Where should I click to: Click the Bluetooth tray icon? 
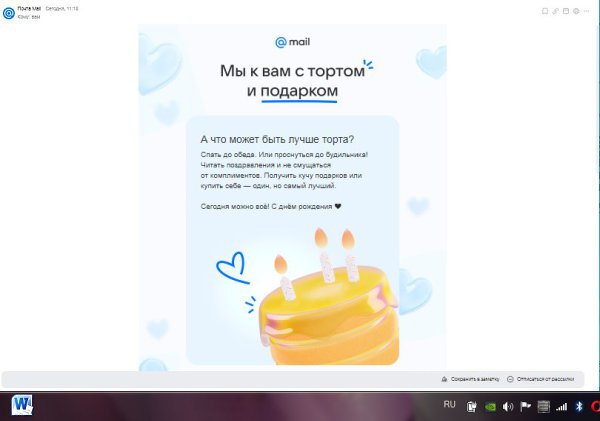pos(579,406)
